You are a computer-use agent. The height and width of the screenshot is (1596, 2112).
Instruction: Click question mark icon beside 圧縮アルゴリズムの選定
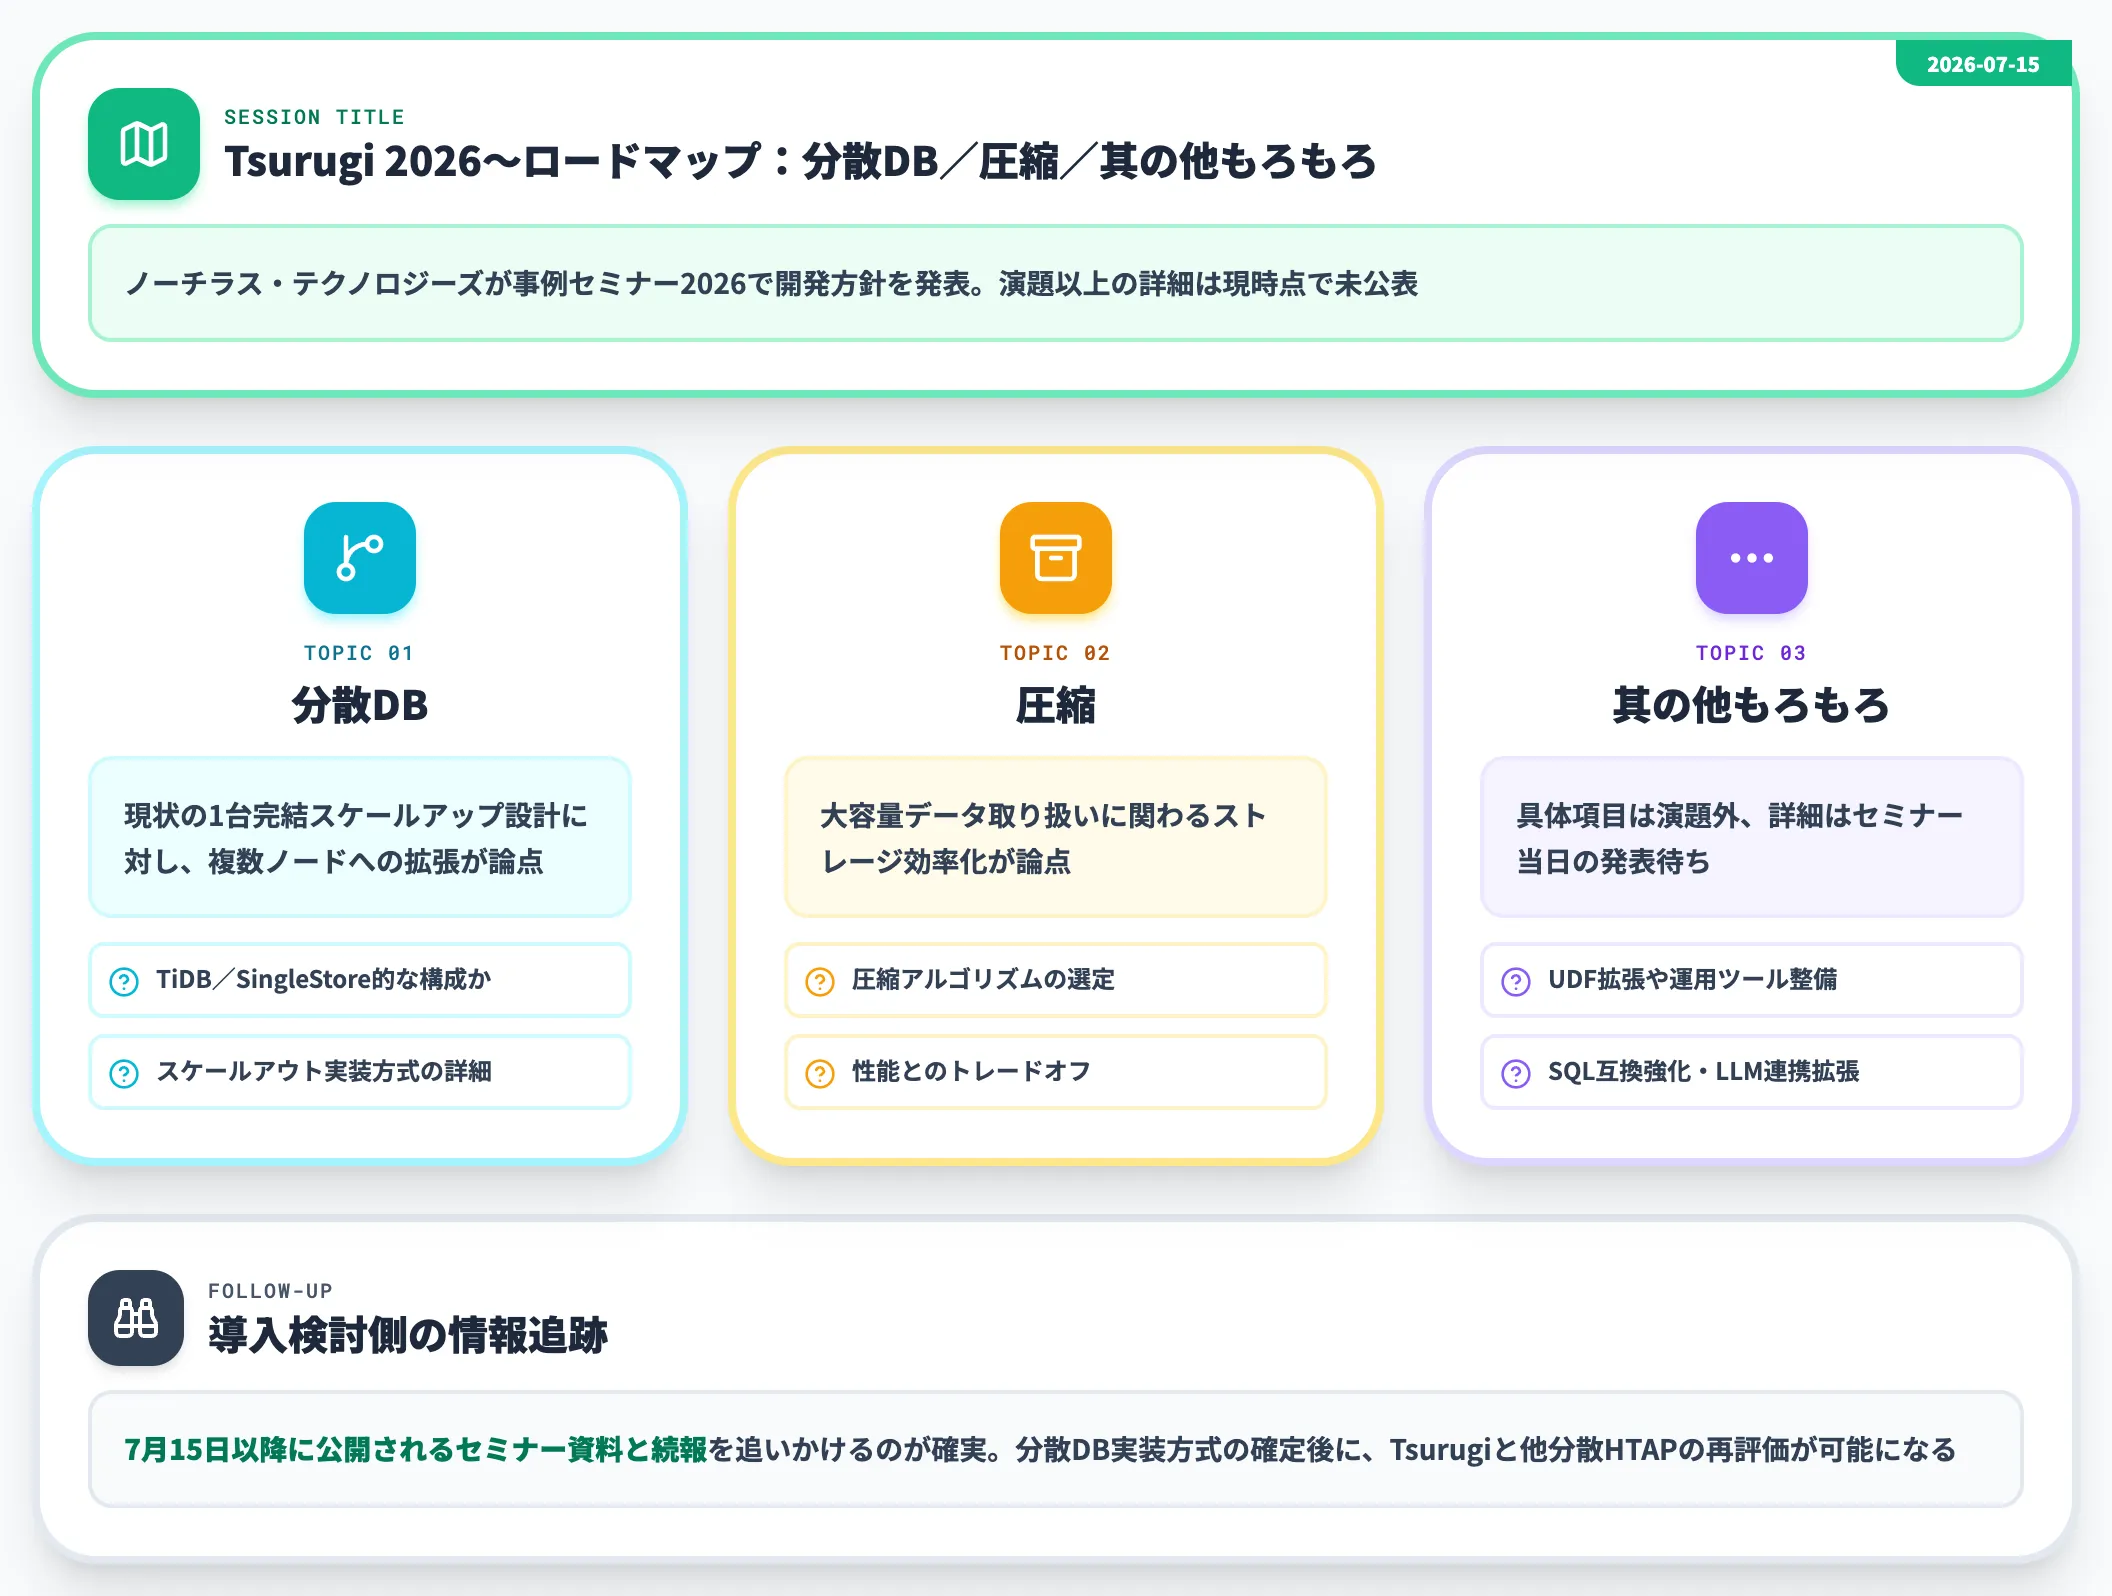pos(820,981)
